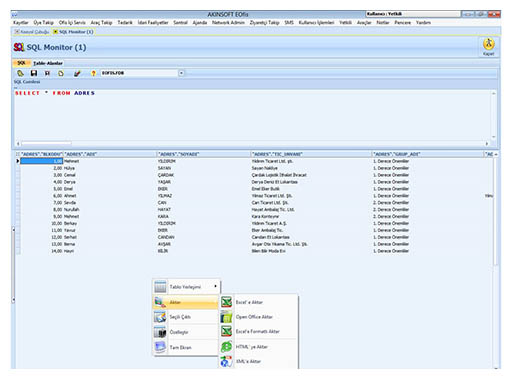Open the Kullanıcı İşlemleri menu
510x380 pixels.
[x=316, y=23]
